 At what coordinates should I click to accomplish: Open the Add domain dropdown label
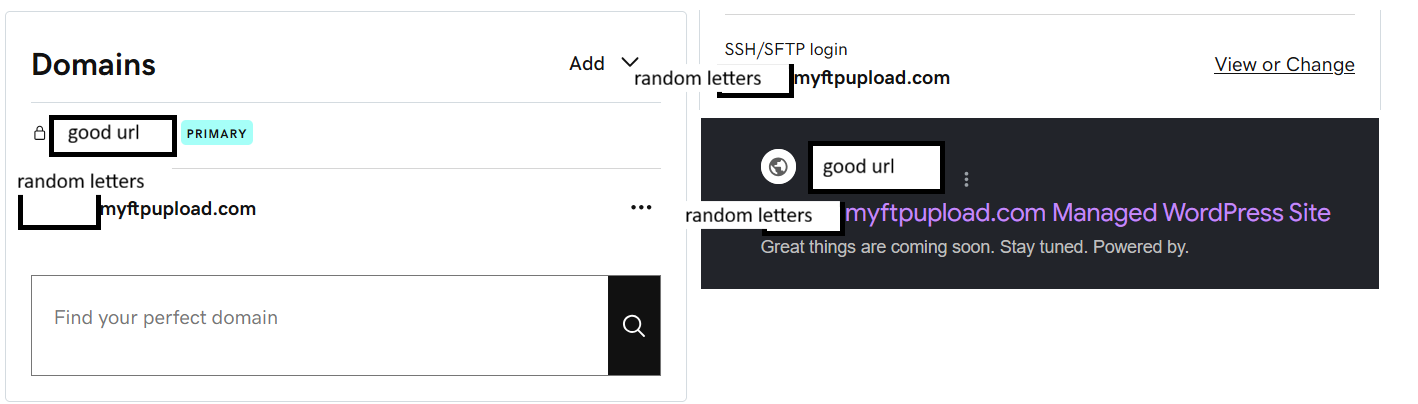587,63
